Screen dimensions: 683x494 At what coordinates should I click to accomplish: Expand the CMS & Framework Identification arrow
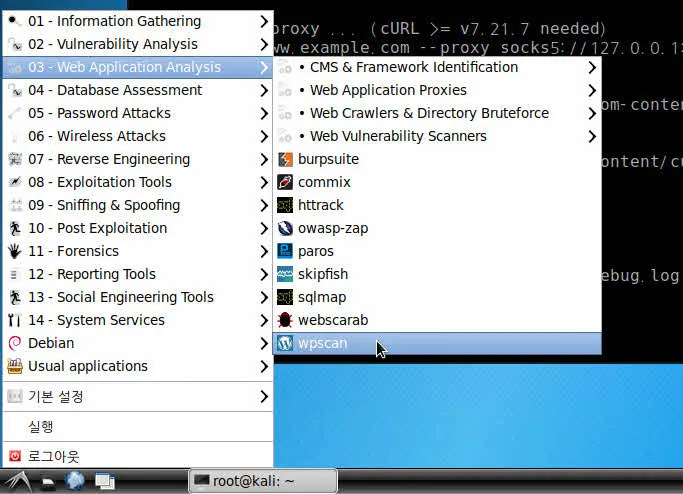(592, 67)
